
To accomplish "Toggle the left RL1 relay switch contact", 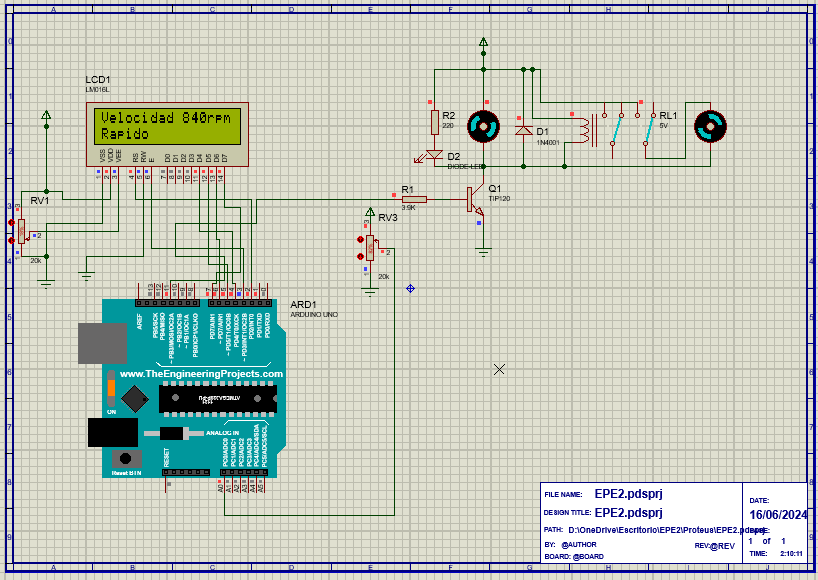I will pos(618,128).
